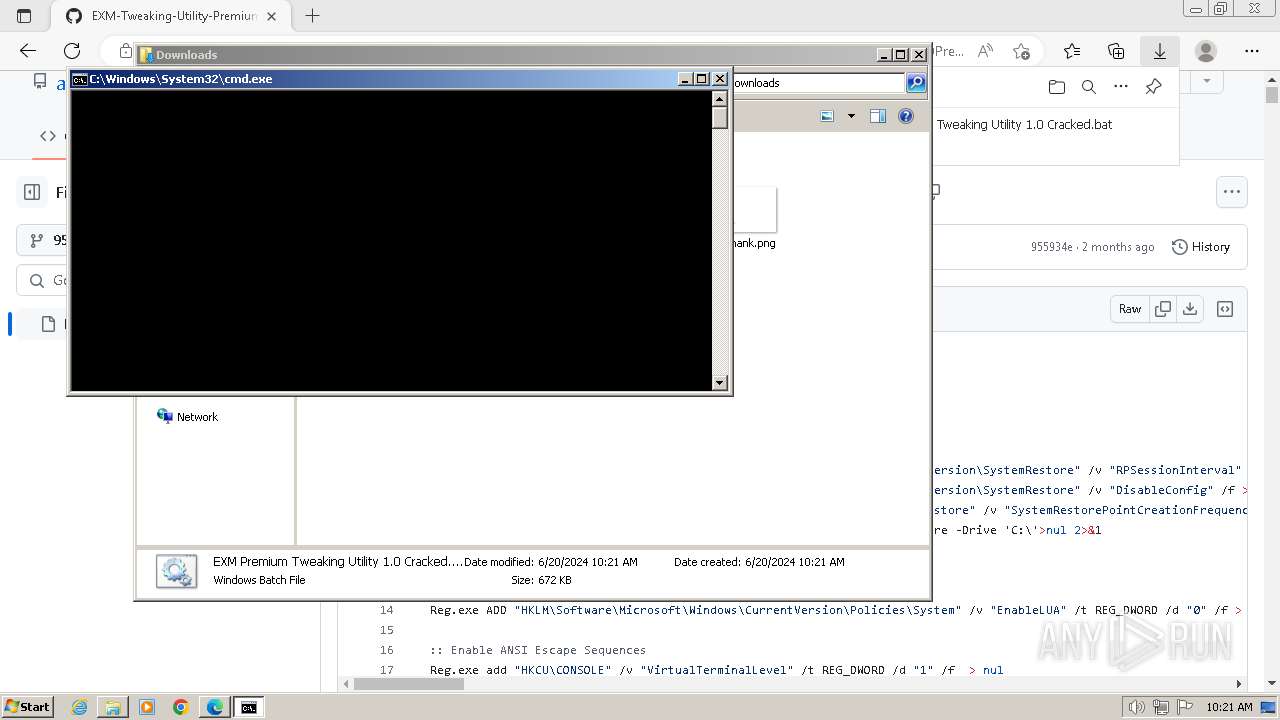Expand the view options dropdown arrow
1280x720 pixels.
click(851, 116)
